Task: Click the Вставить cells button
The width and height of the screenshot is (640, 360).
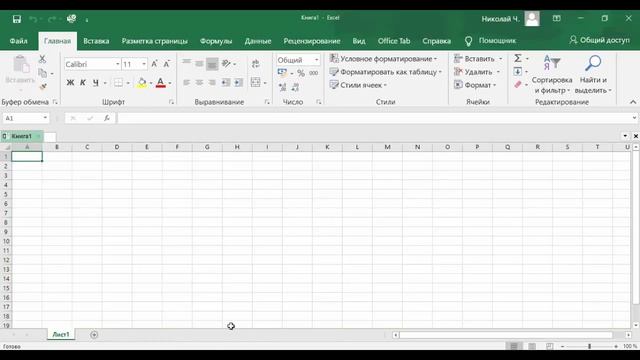Action: 474,59
